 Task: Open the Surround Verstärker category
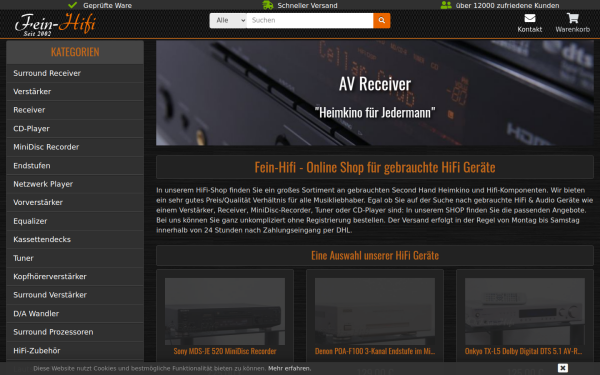(75, 295)
